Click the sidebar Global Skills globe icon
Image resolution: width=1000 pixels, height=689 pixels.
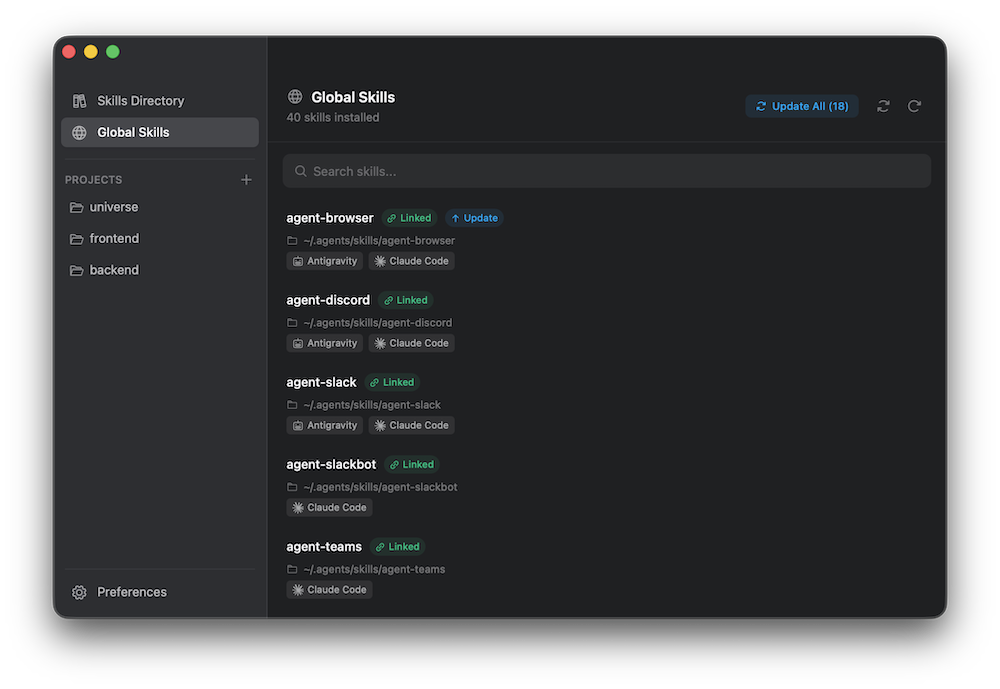[x=79, y=133]
